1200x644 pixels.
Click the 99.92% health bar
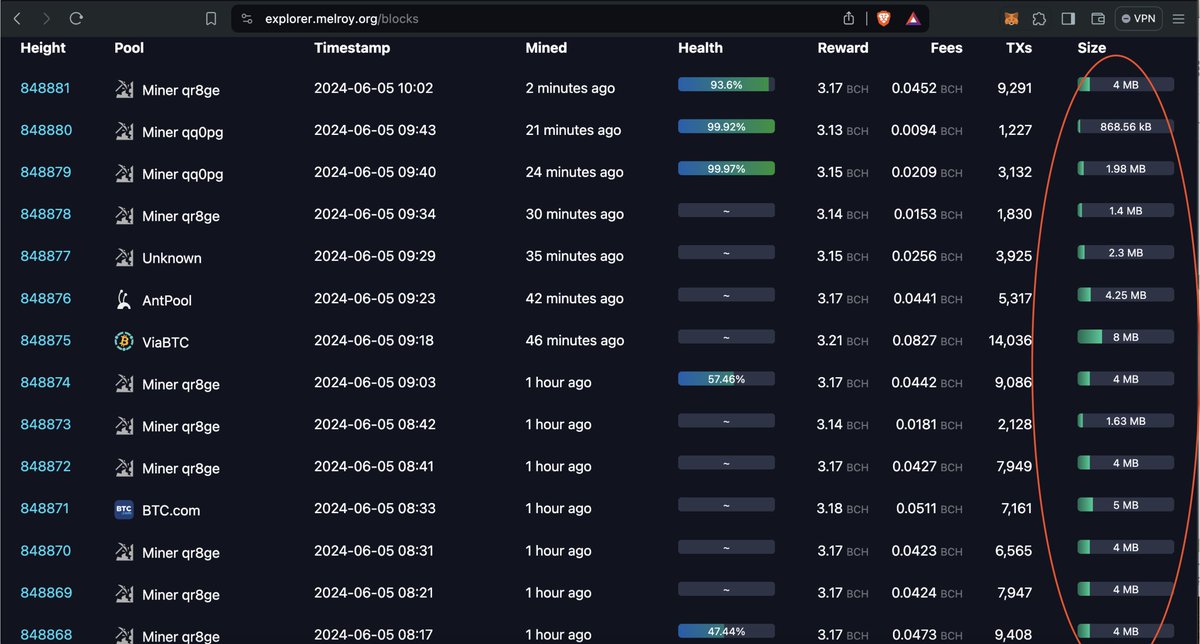pos(726,127)
